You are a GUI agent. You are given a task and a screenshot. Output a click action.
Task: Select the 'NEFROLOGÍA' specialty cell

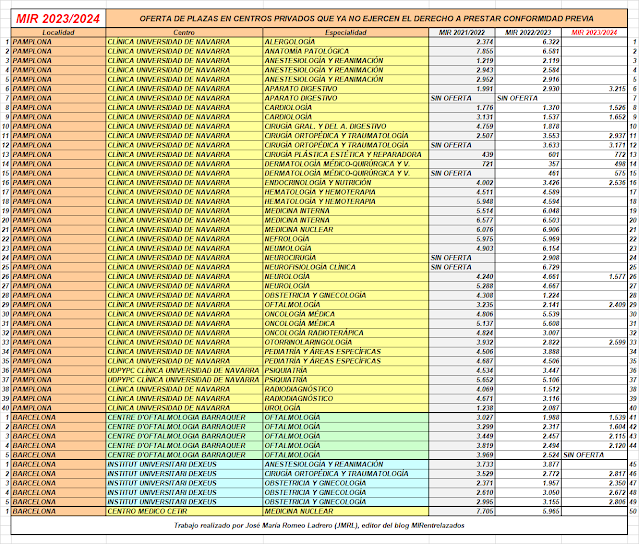(346, 239)
